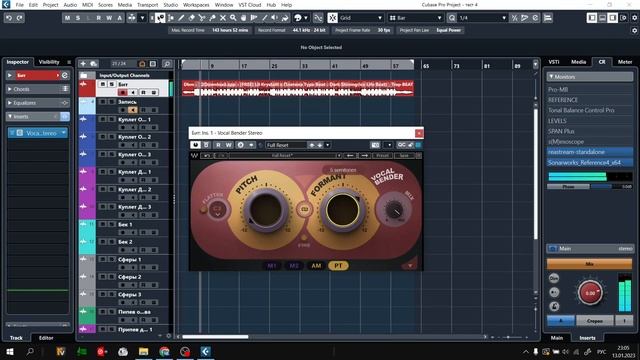Toggle global Solo S state button
Viewport: 640px width, 360px height.
78,18
